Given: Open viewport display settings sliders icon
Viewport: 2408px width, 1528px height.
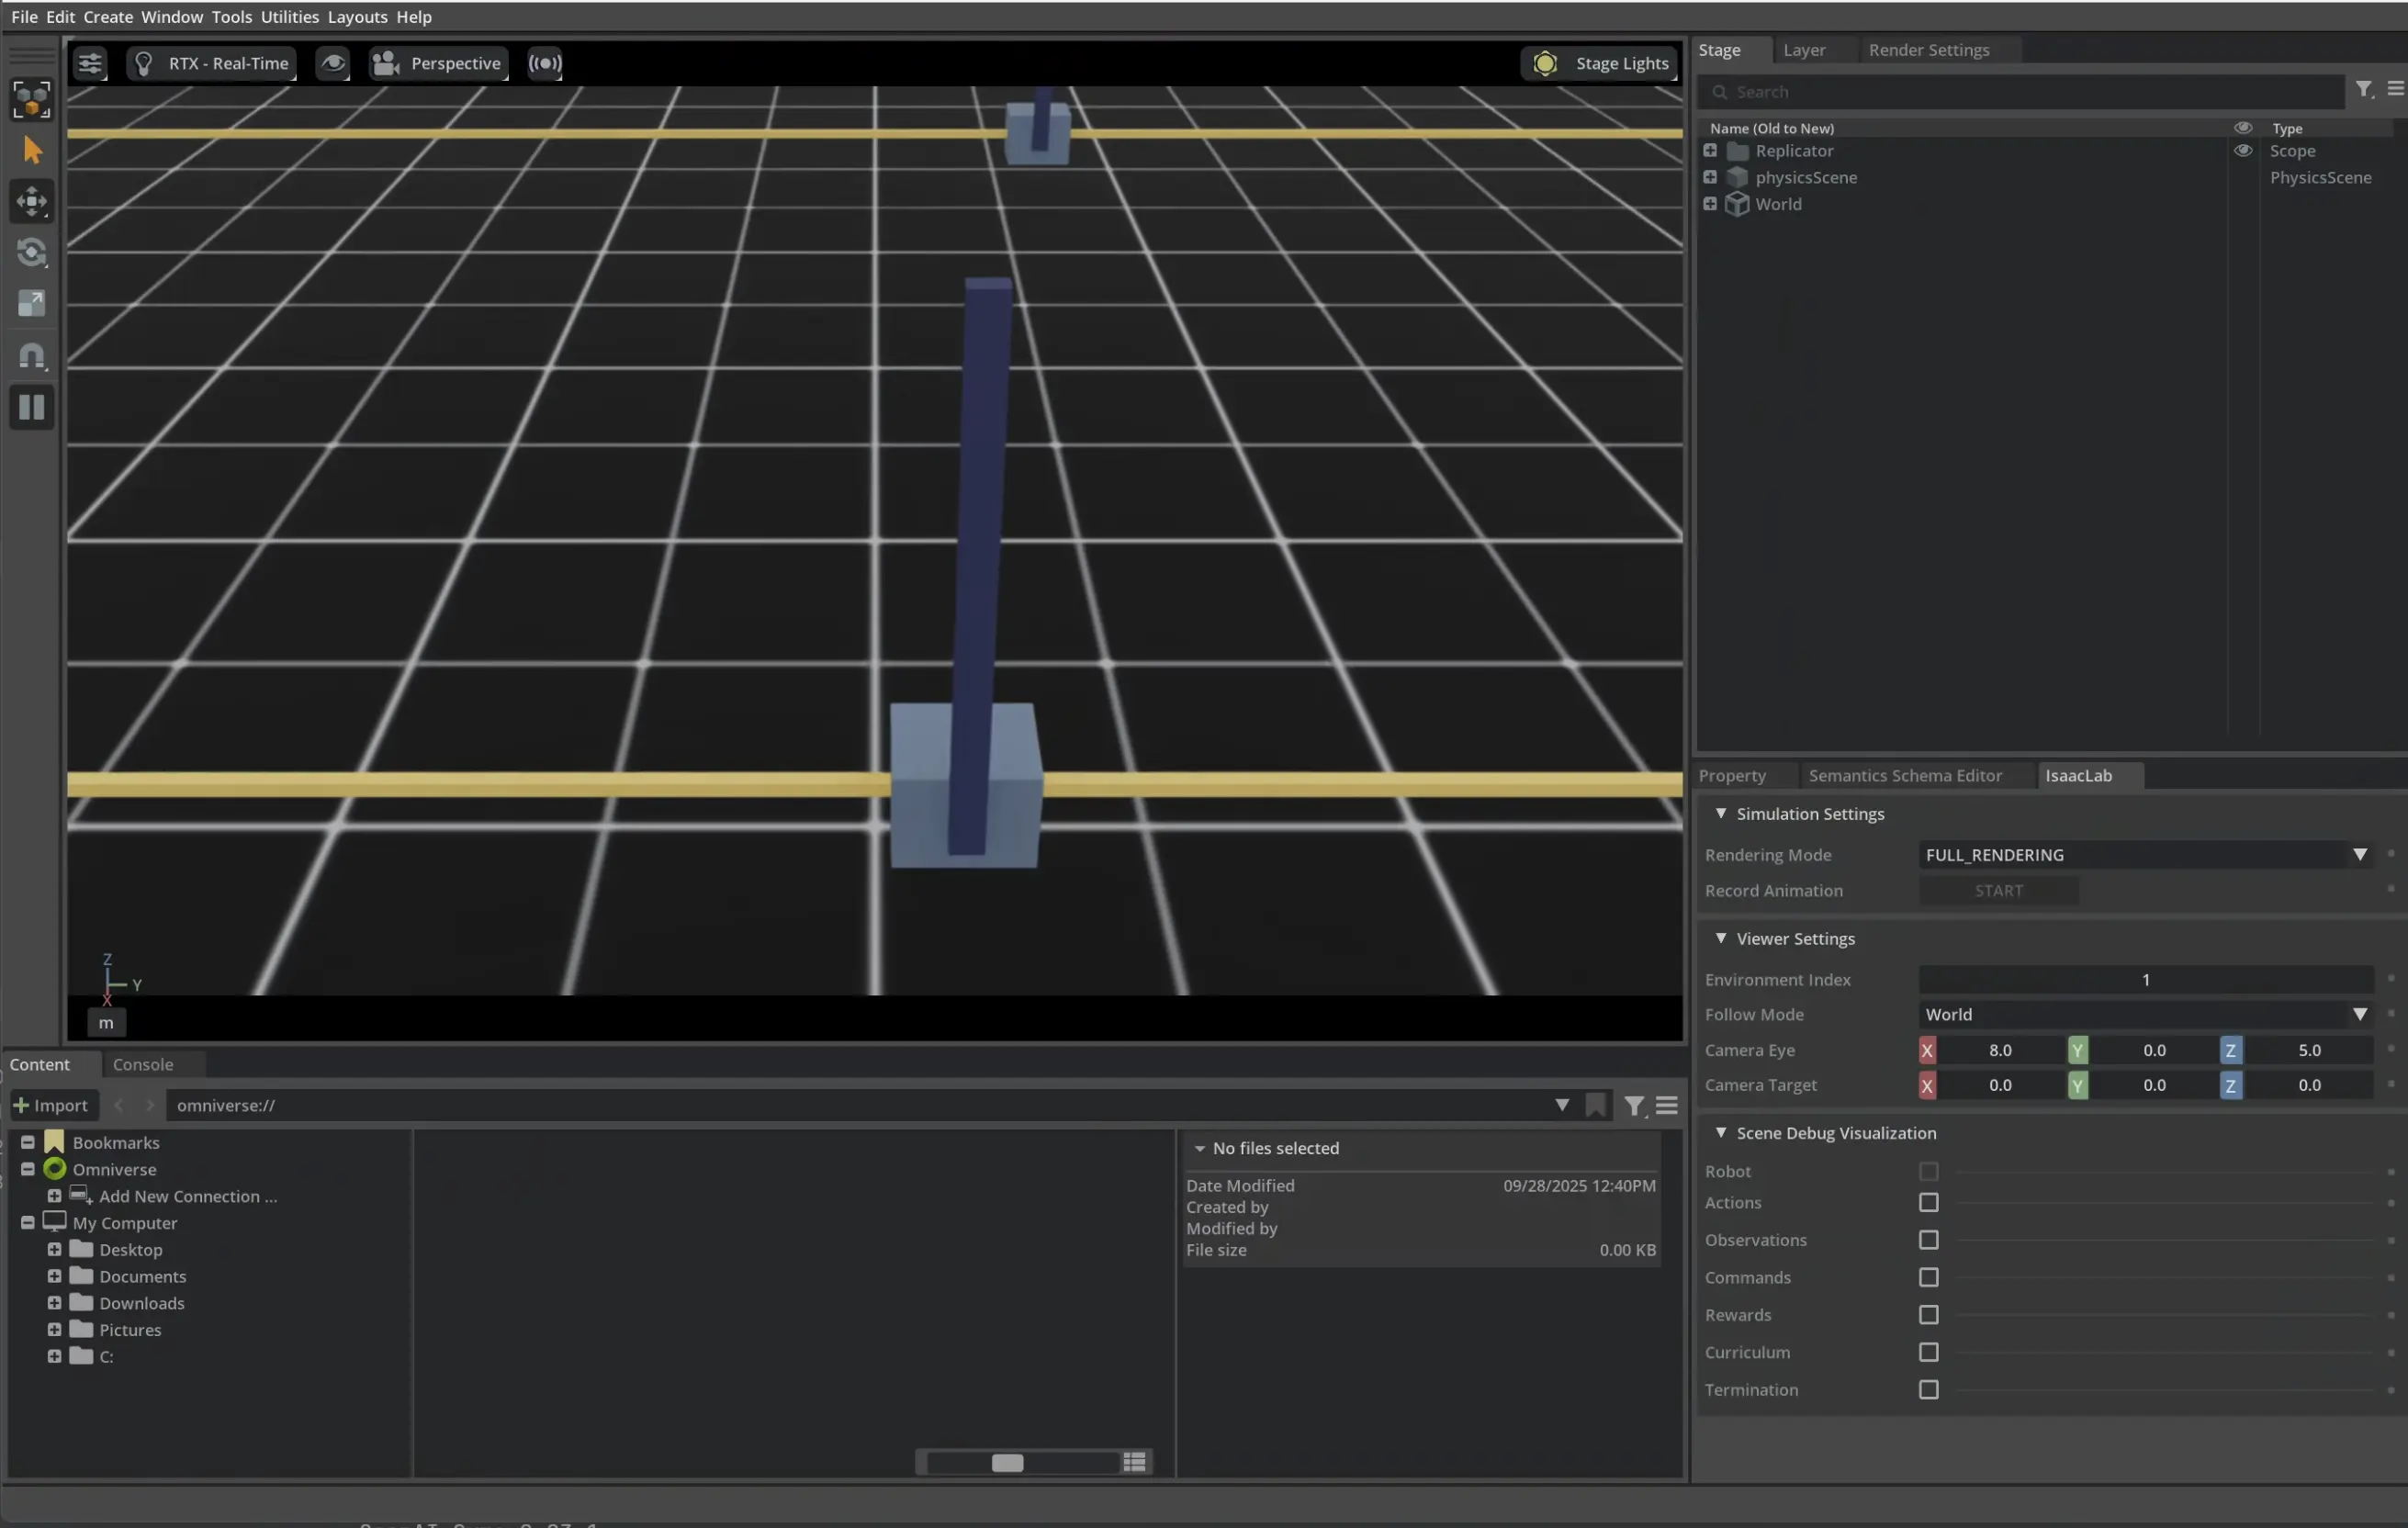Looking at the screenshot, I should coord(89,62).
